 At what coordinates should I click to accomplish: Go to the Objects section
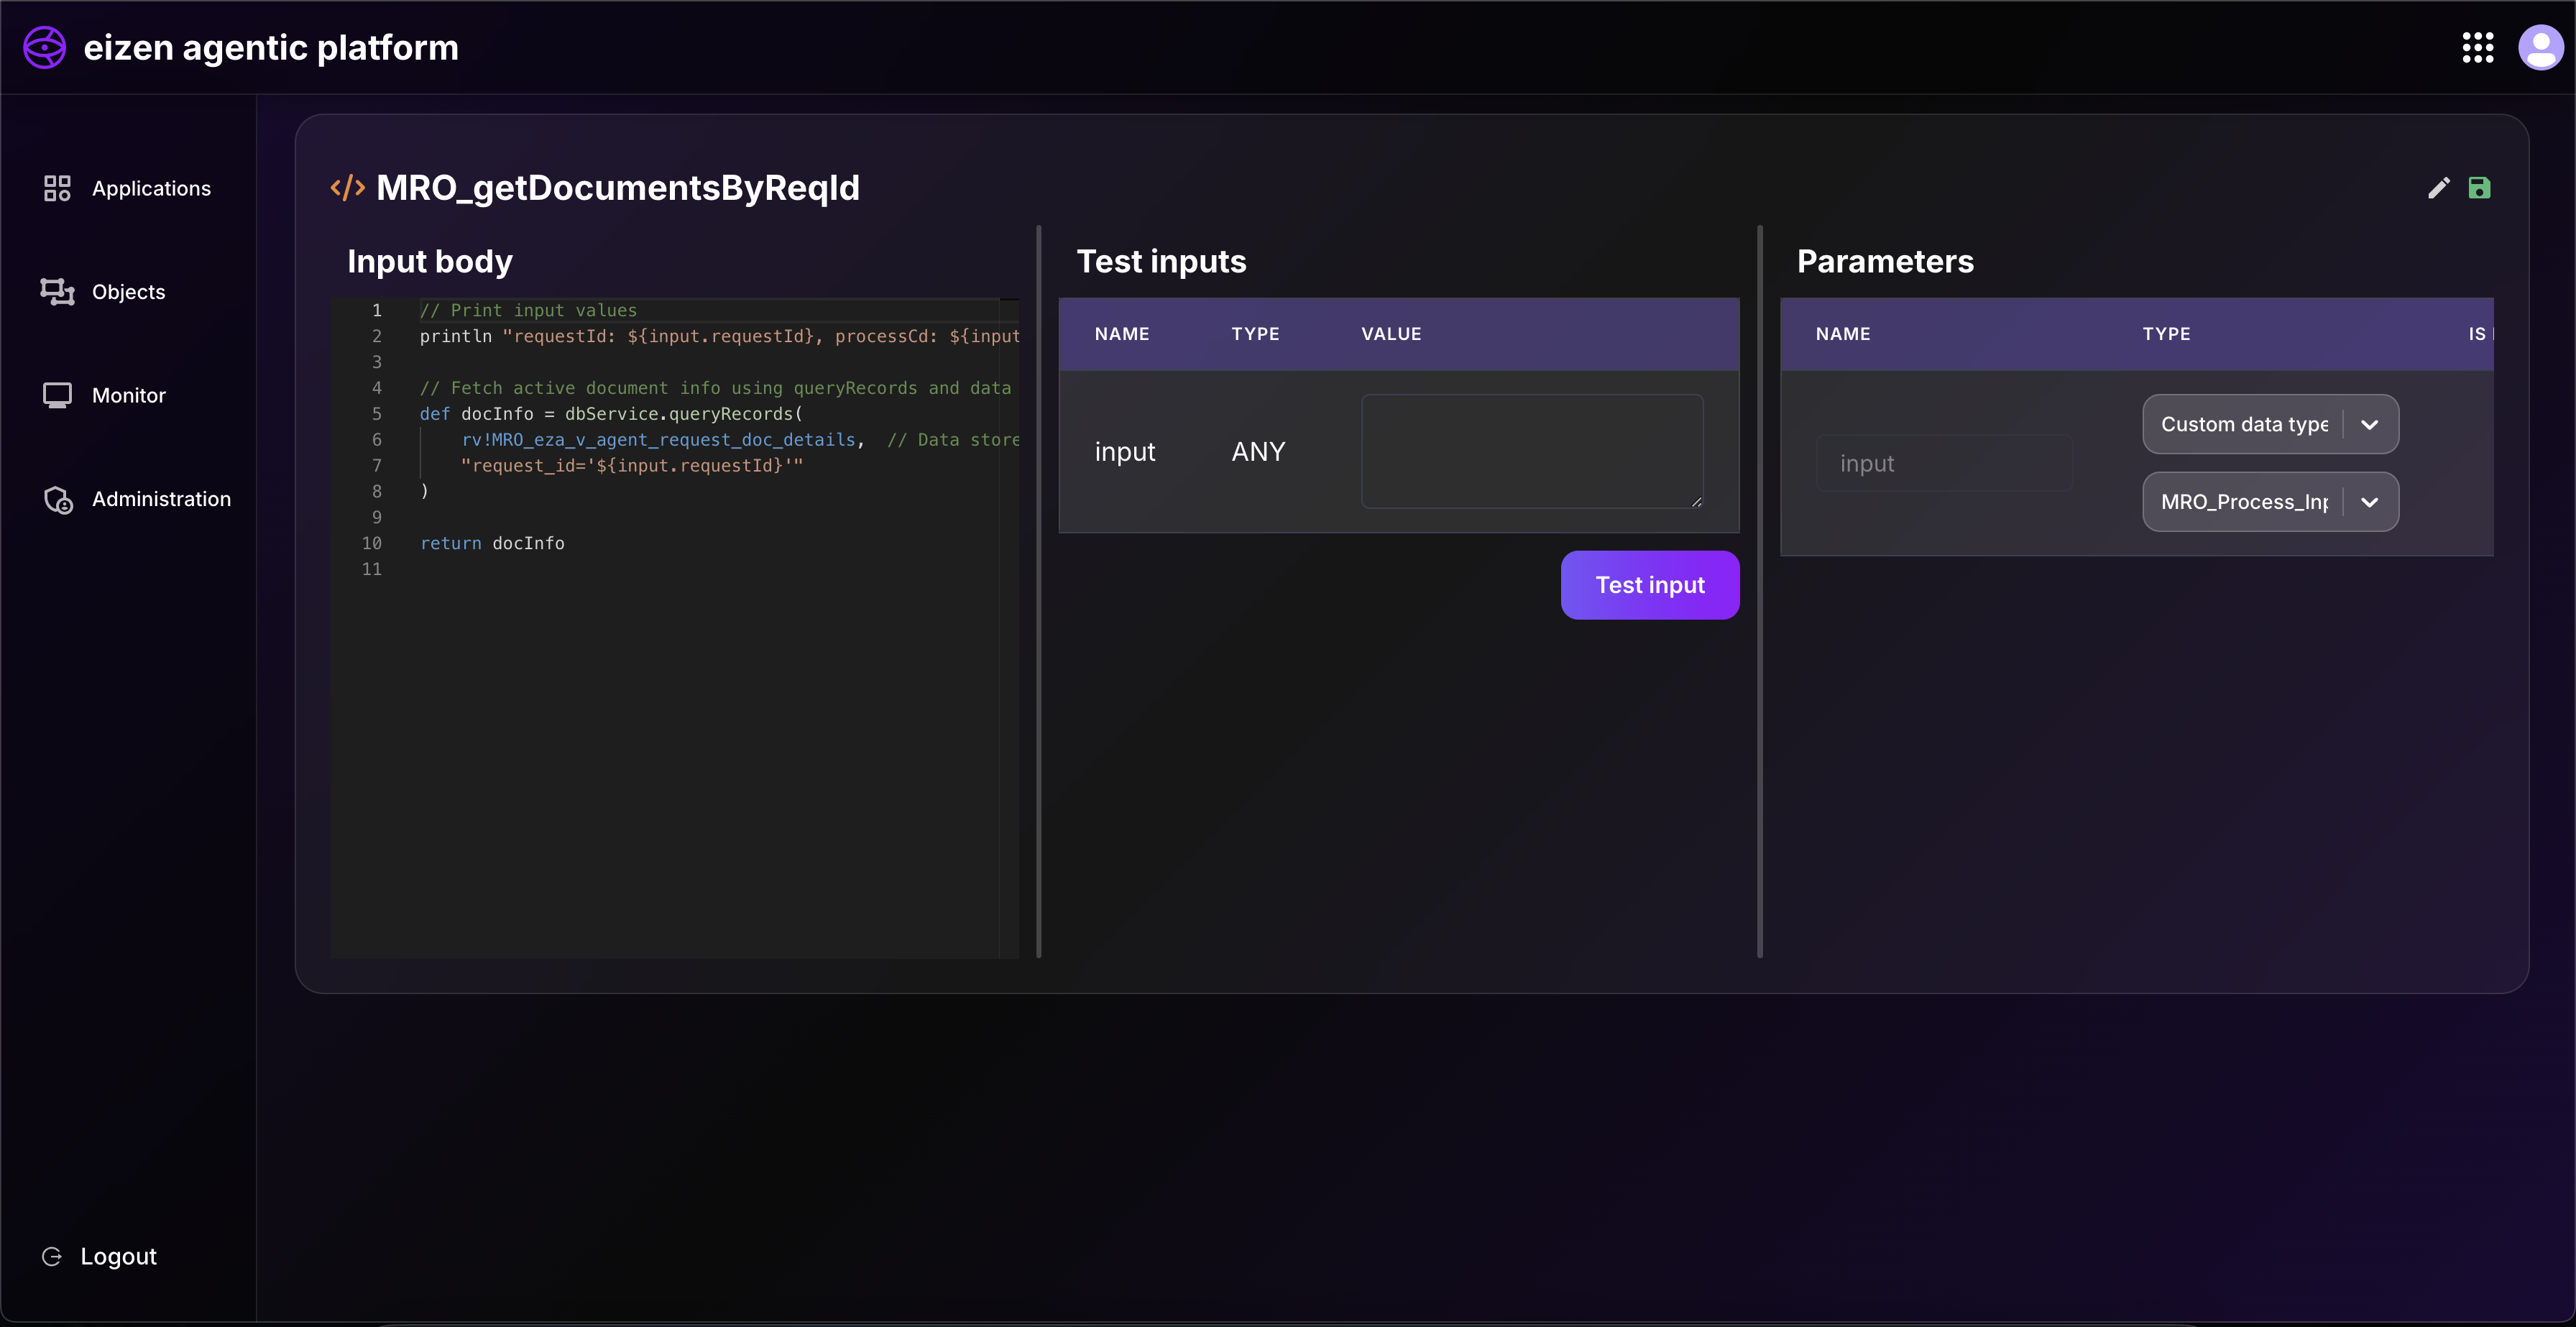(128, 292)
